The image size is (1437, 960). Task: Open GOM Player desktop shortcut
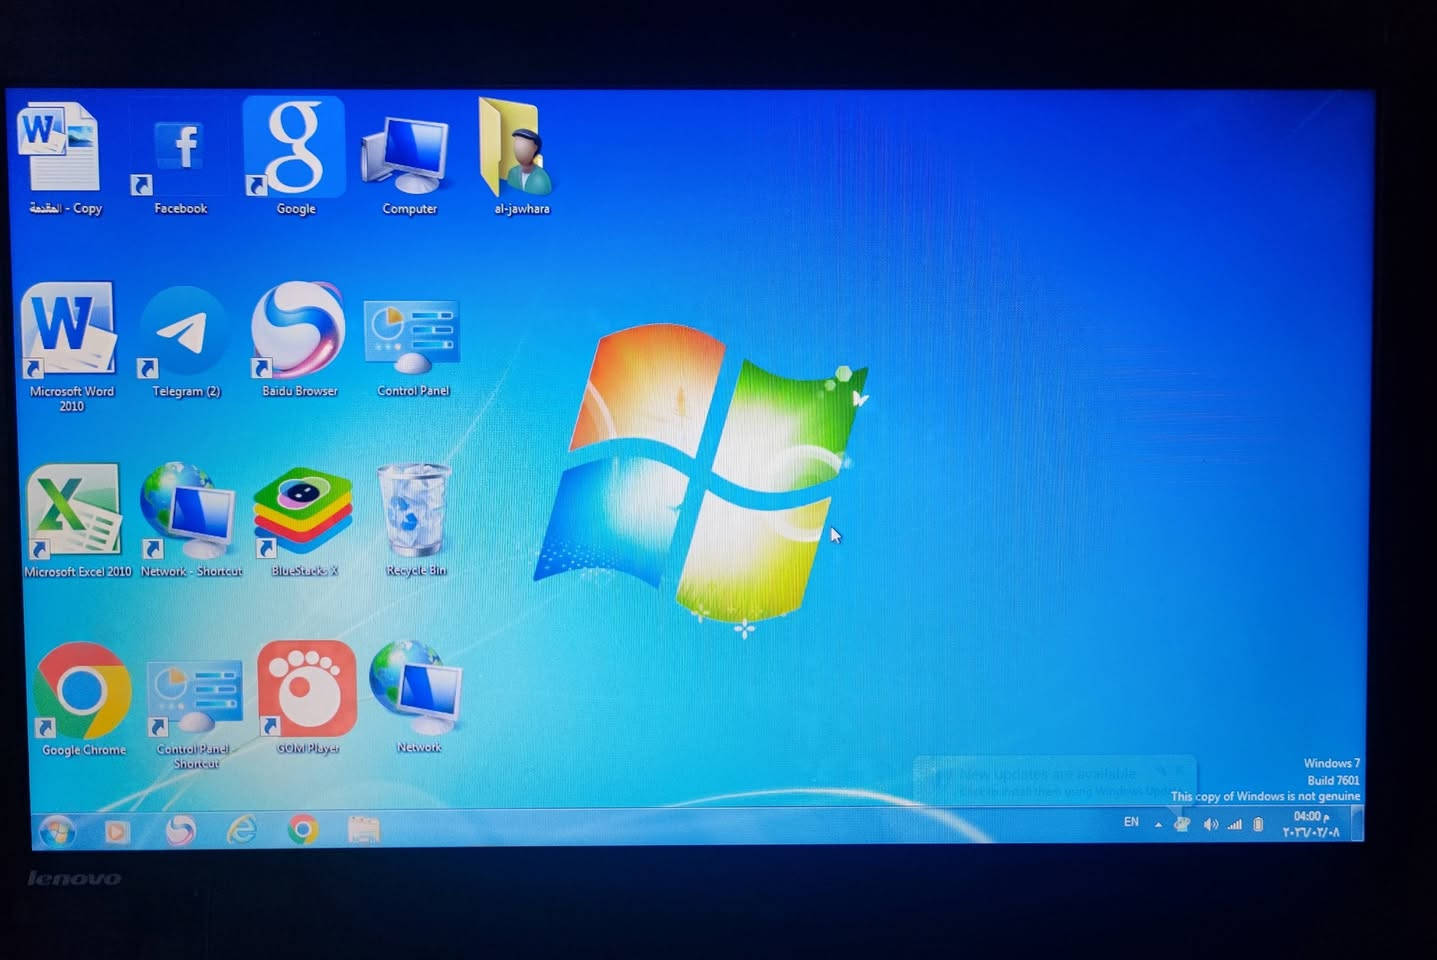[307, 690]
